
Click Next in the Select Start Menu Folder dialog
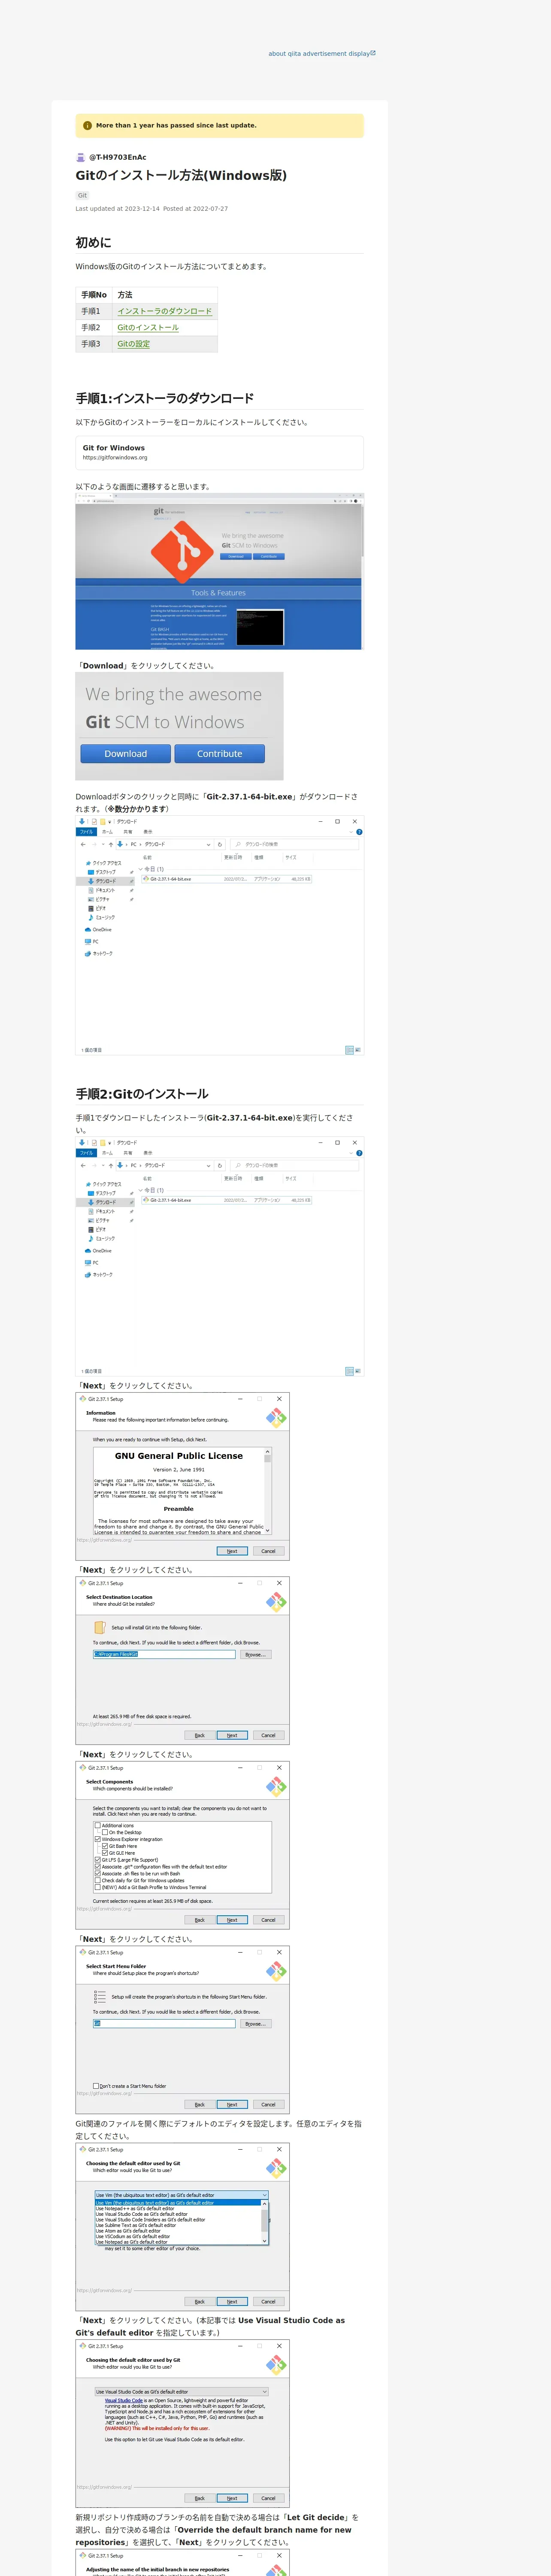coord(232,2104)
